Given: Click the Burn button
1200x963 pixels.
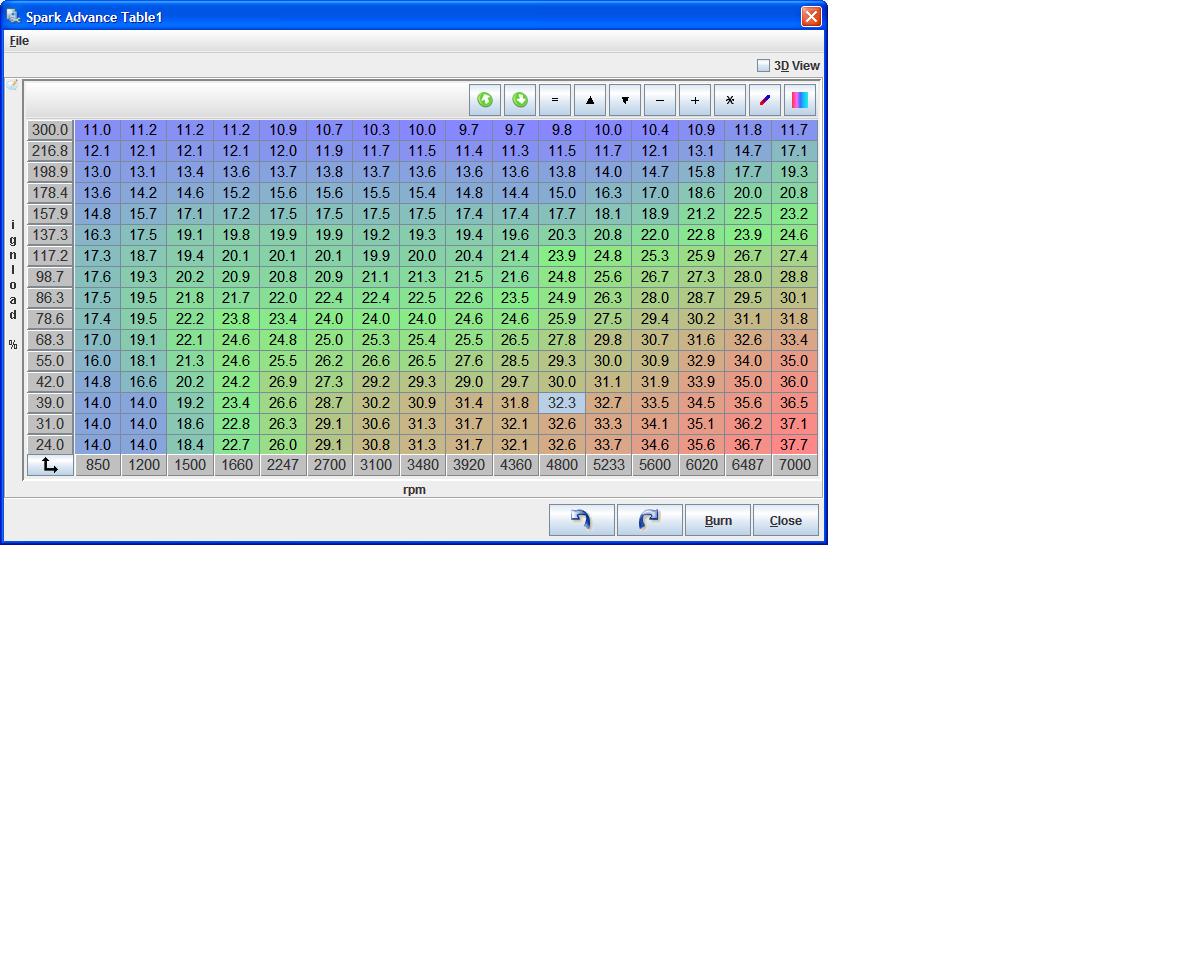Looking at the screenshot, I should click(x=718, y=520).
